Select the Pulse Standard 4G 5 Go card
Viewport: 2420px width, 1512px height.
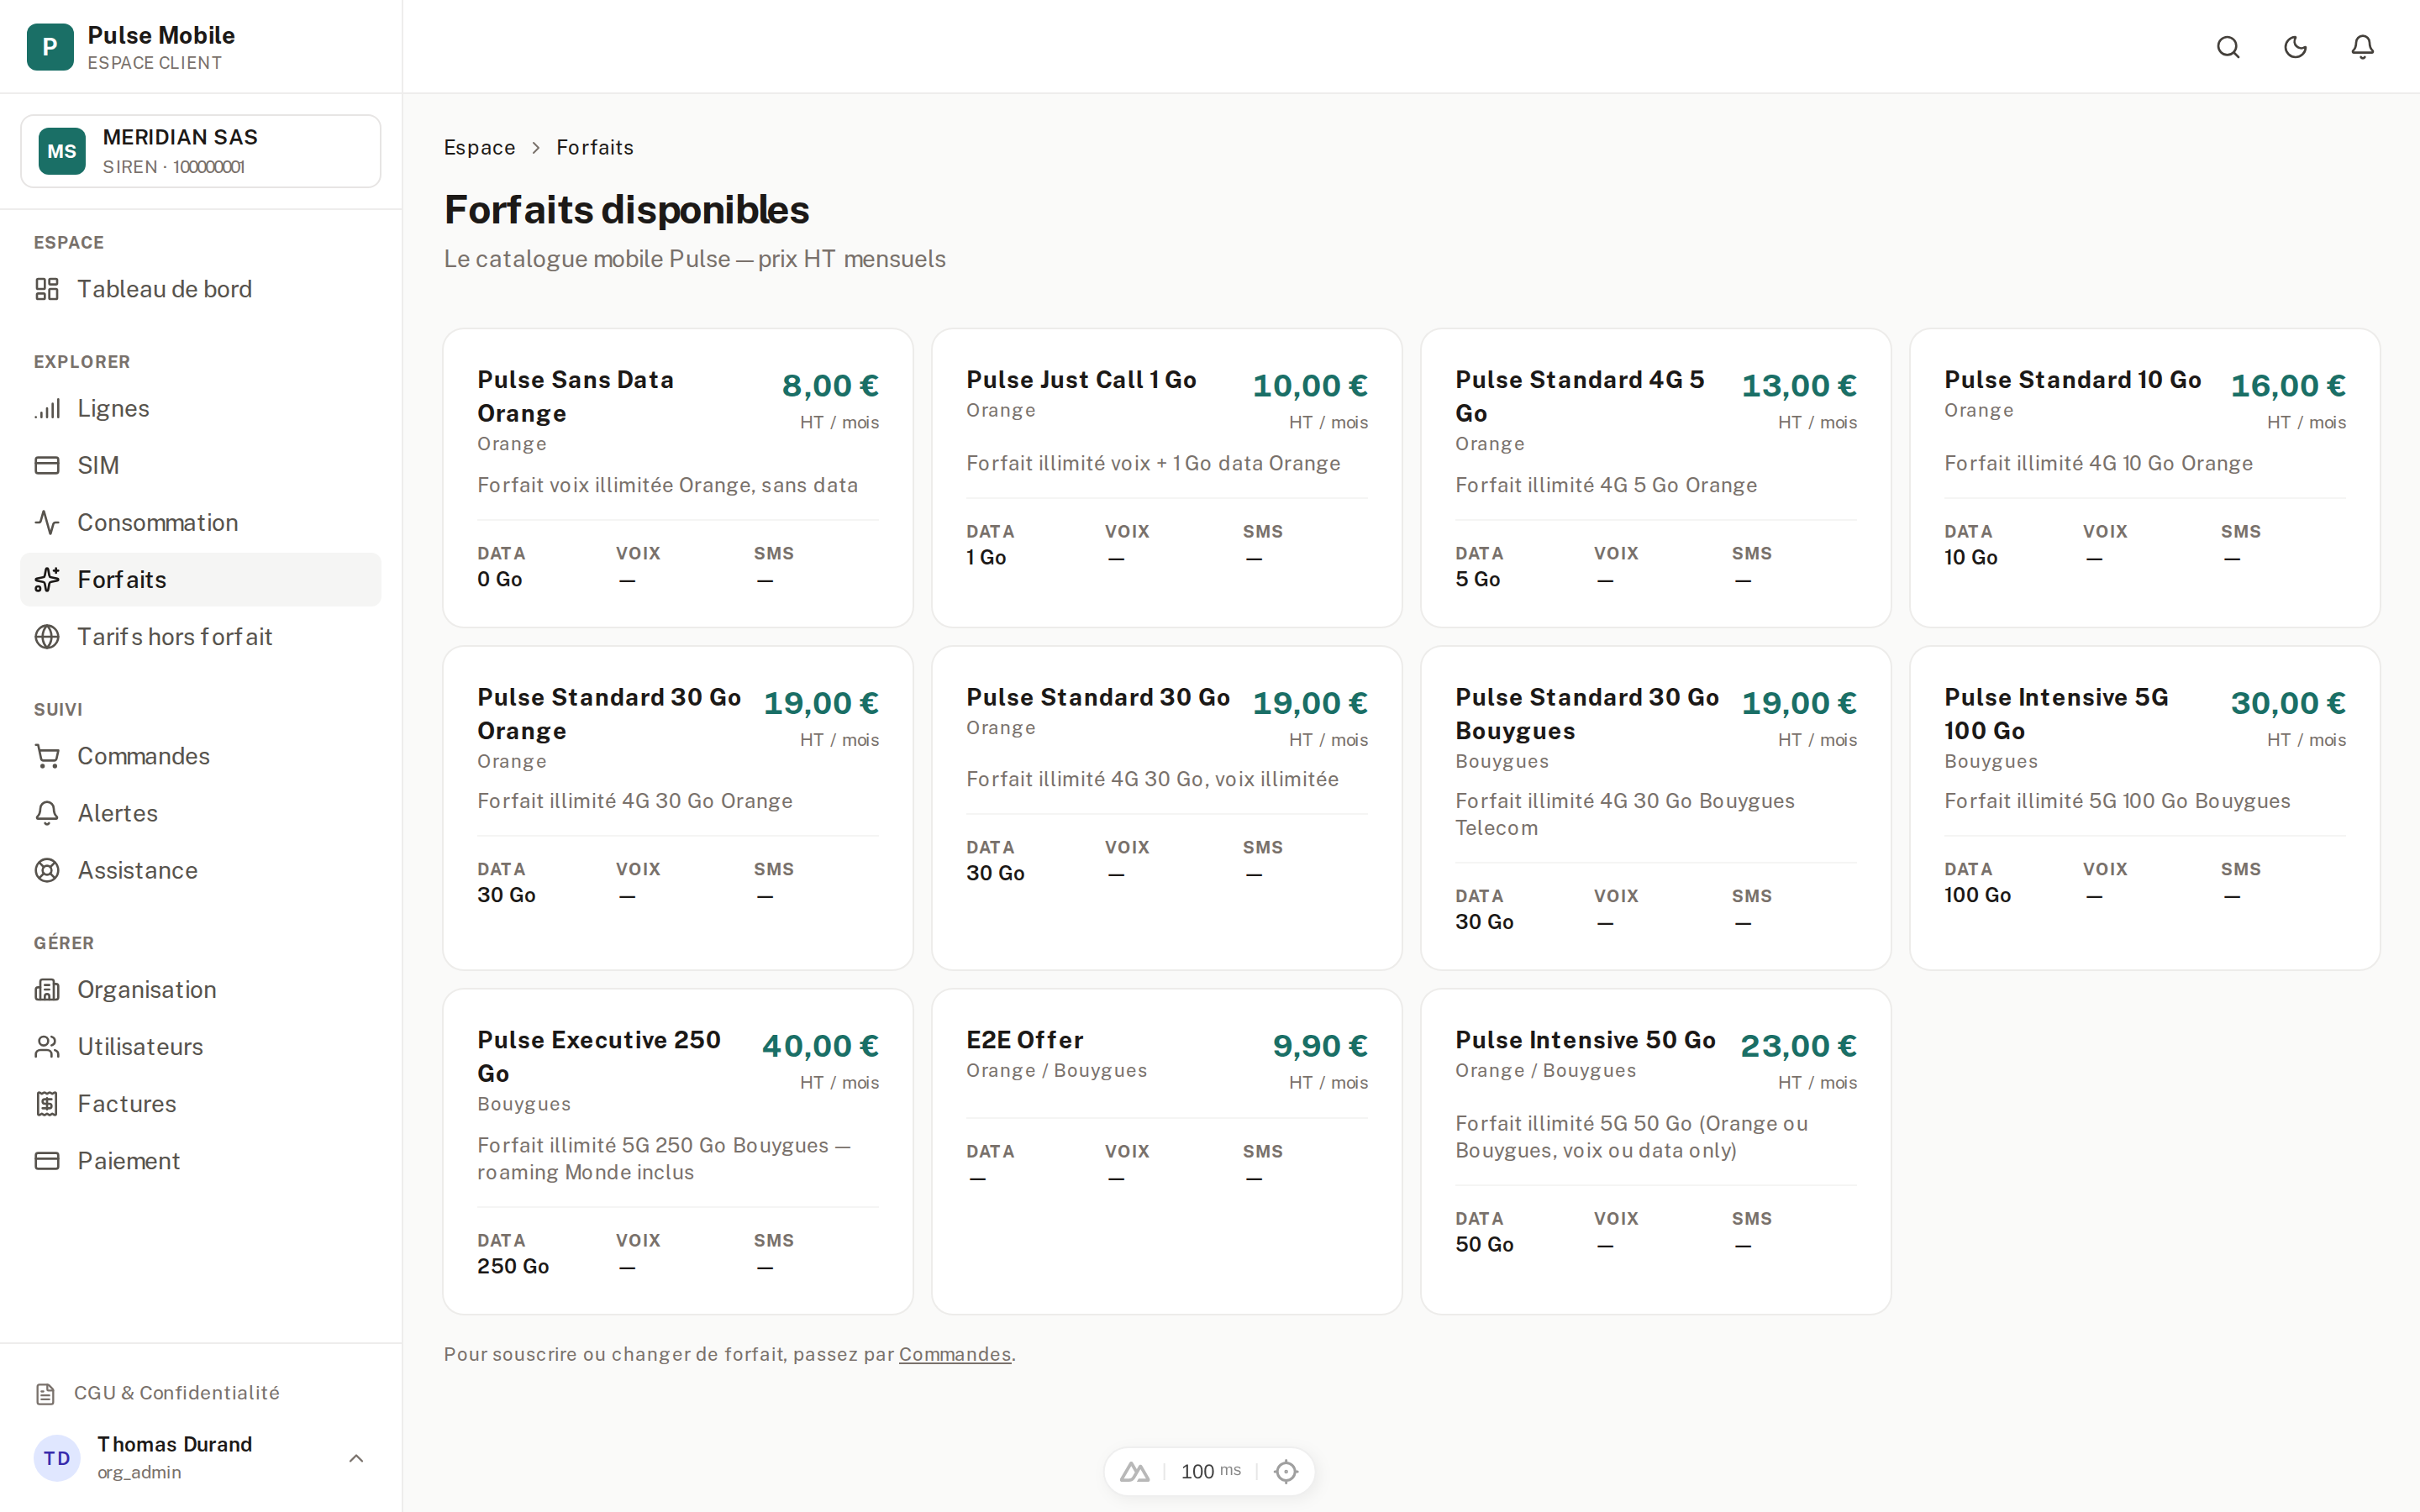[1655, 478]
